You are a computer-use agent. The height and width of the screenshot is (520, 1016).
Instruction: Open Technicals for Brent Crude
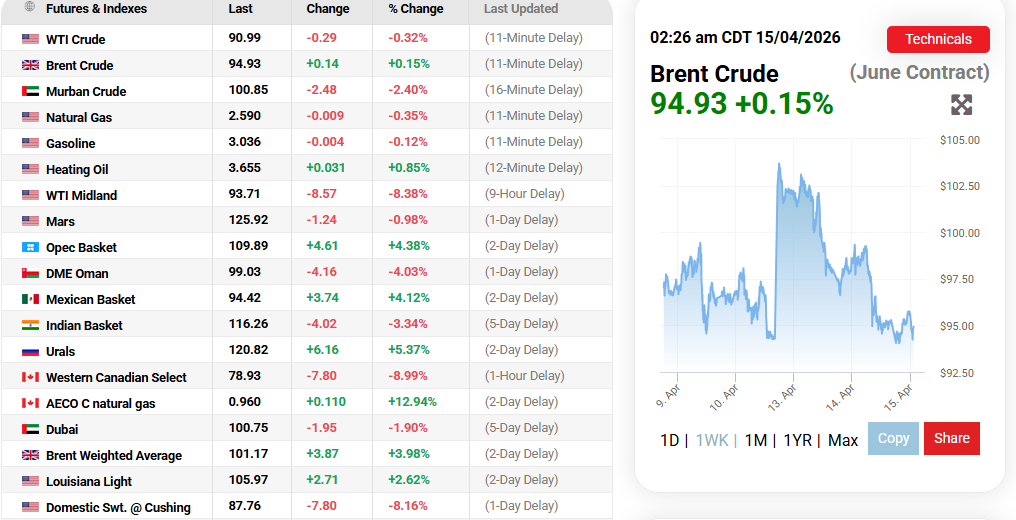[x=938, y=39]
